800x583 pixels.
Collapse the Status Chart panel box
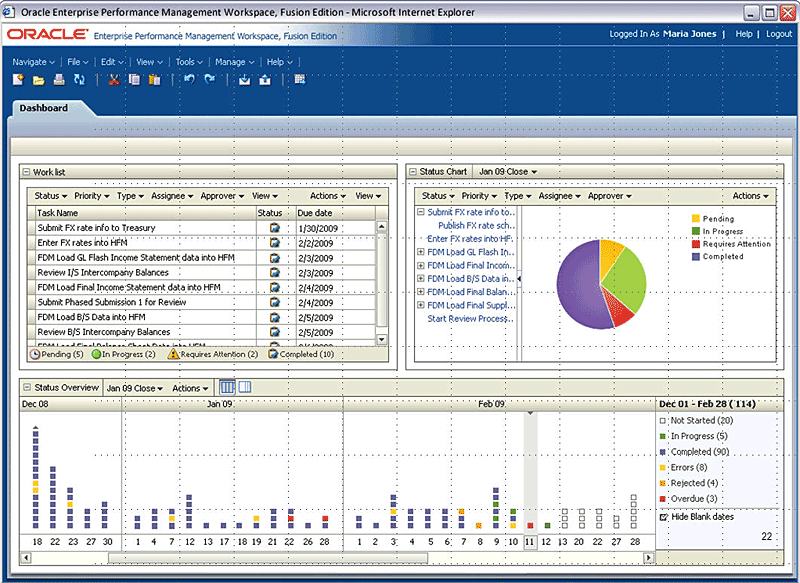[413, 172]
